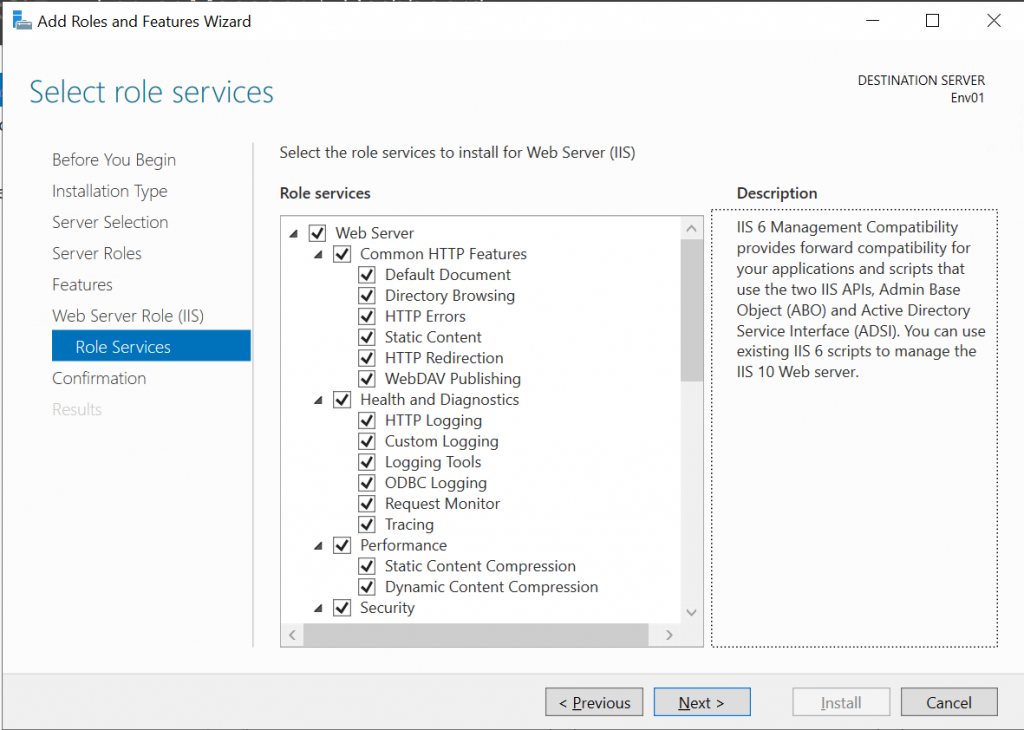
Task: Collapse the Health and Diagnostics node
Action: click(x=318, y=400)
